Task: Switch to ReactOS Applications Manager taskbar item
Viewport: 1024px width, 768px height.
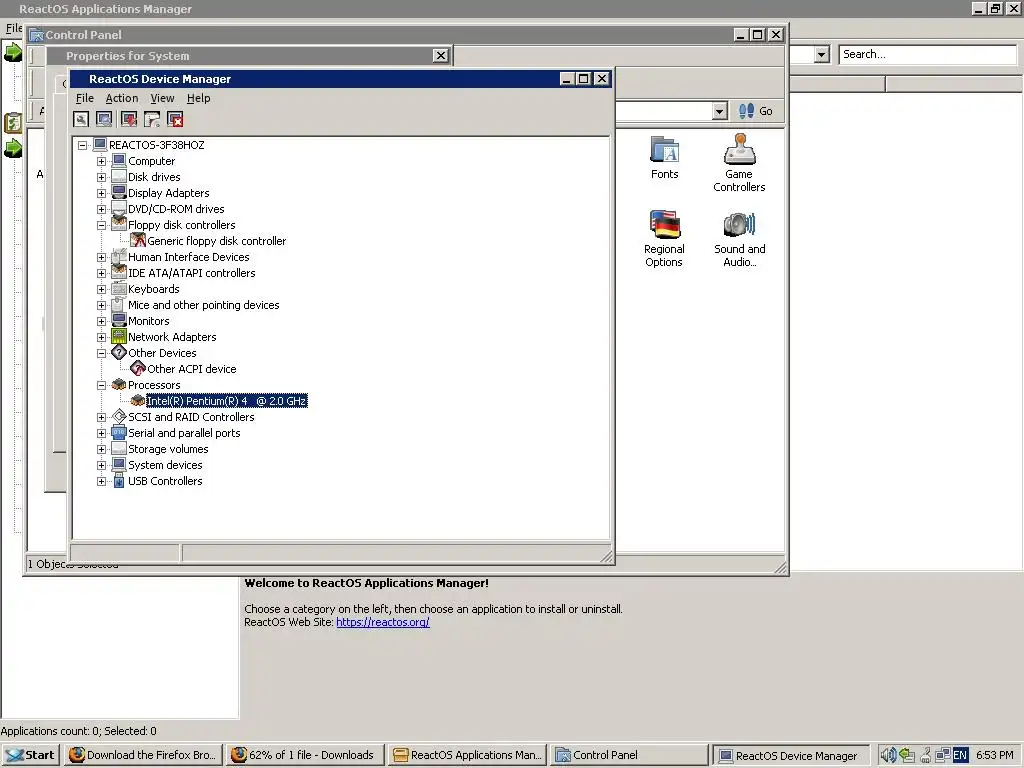Action: pyautogui.click(x=468, y=755)
